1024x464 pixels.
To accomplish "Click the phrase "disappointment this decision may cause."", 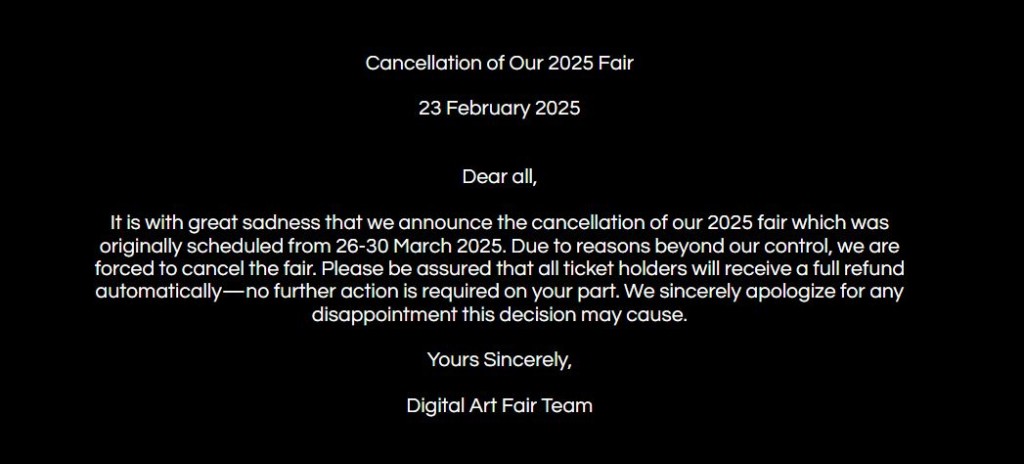I will 499,314.
